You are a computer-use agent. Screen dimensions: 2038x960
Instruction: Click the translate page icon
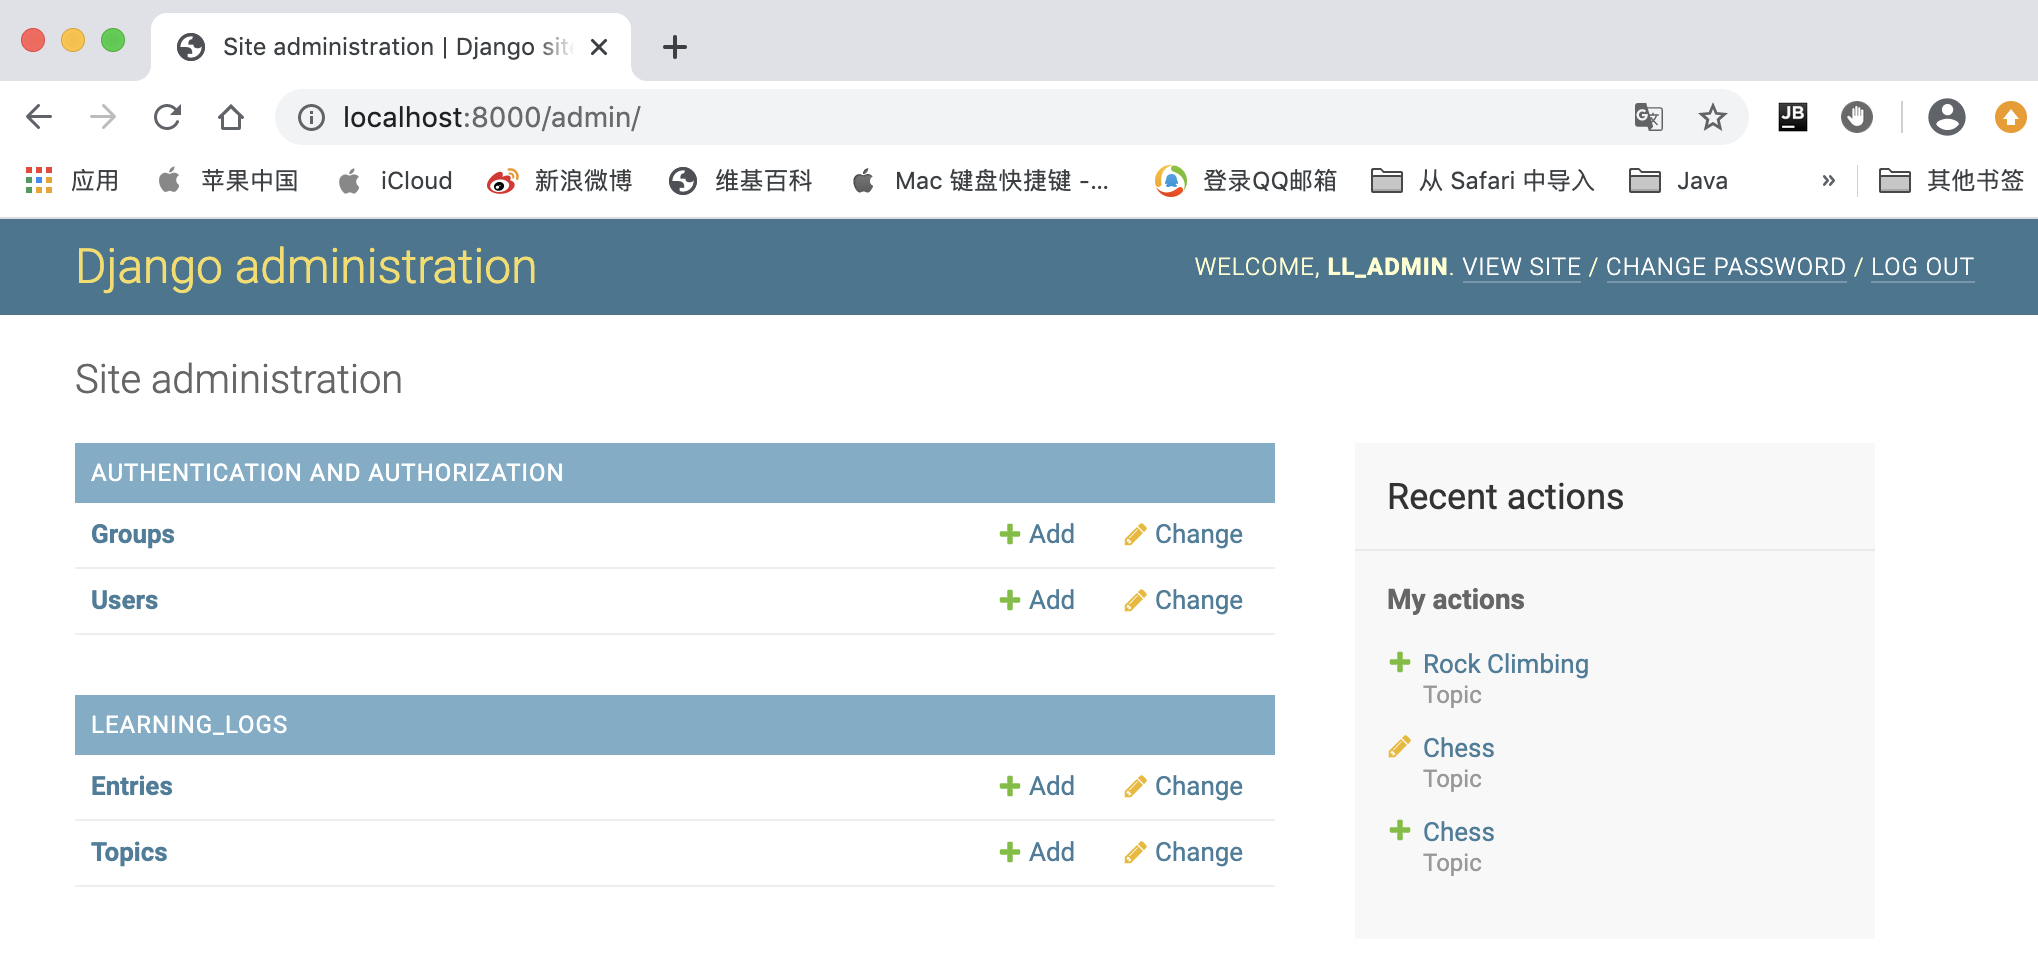point(1648,117)
